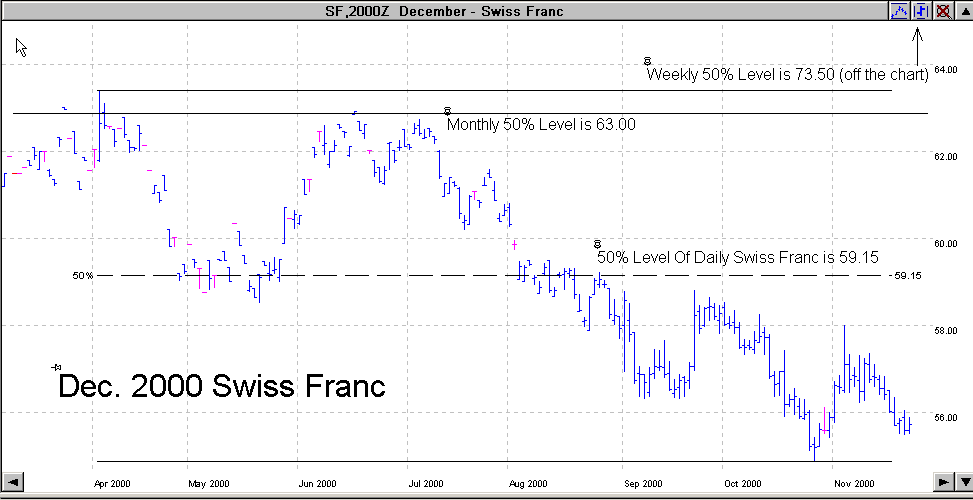This screenshot has height=500, width=973.
Task: Click the Weekly 50% Level annotation anchor marker
Action: (x=648, y=61)
